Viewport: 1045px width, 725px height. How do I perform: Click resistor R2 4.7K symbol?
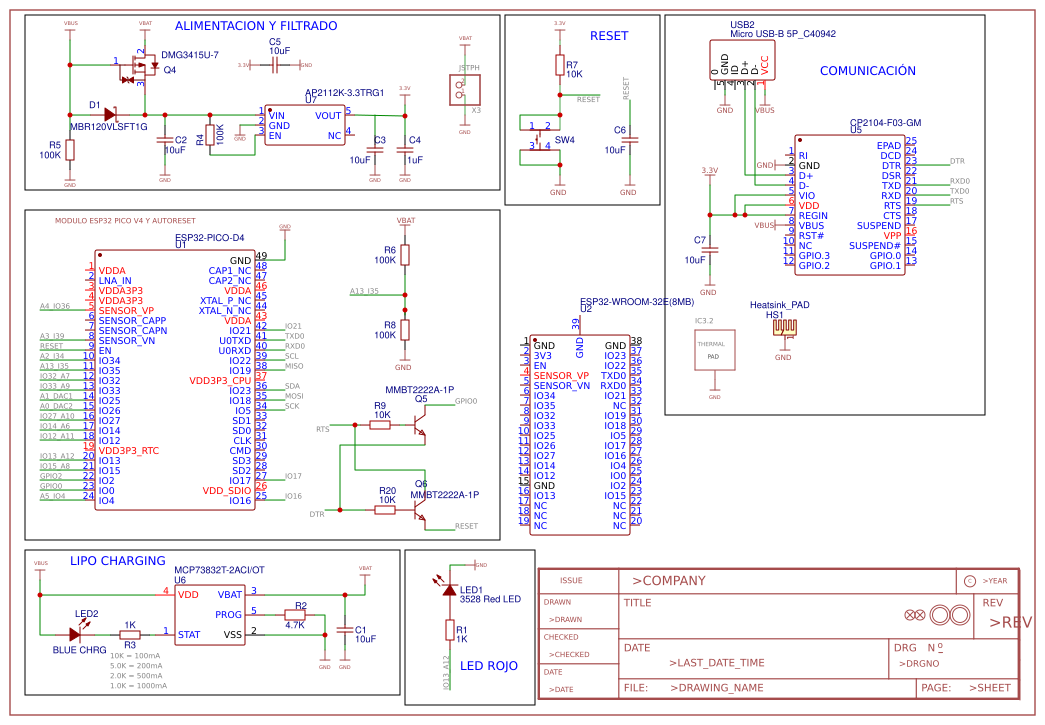pyautogui.click(x=295, y=614)
